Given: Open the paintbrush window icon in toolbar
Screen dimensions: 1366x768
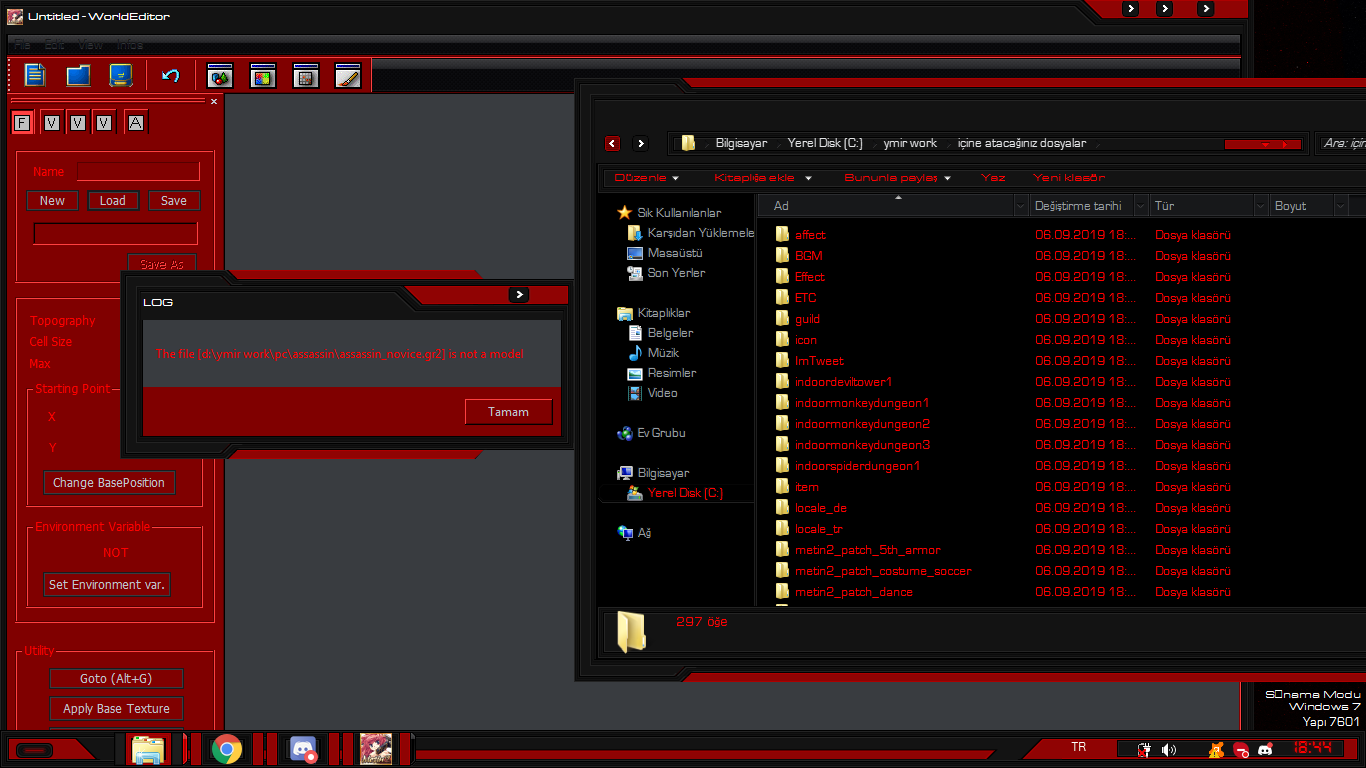Looking at the screenshot, I should coord(348,75).
